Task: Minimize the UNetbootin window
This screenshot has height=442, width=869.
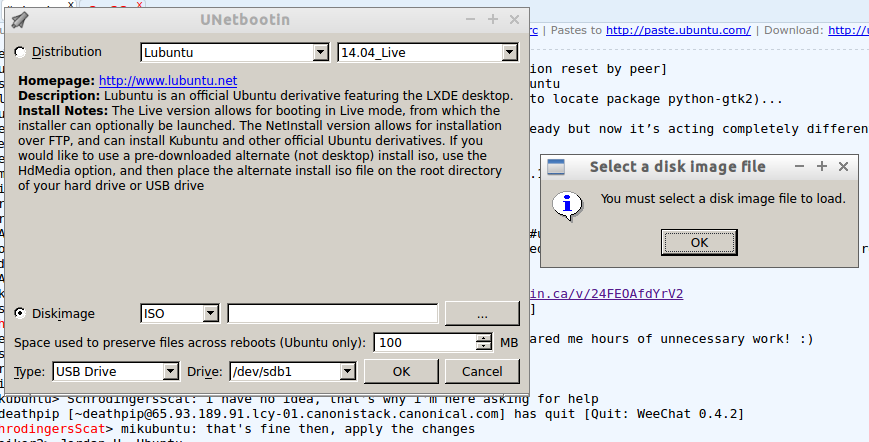Action: (x=471, y=20)
